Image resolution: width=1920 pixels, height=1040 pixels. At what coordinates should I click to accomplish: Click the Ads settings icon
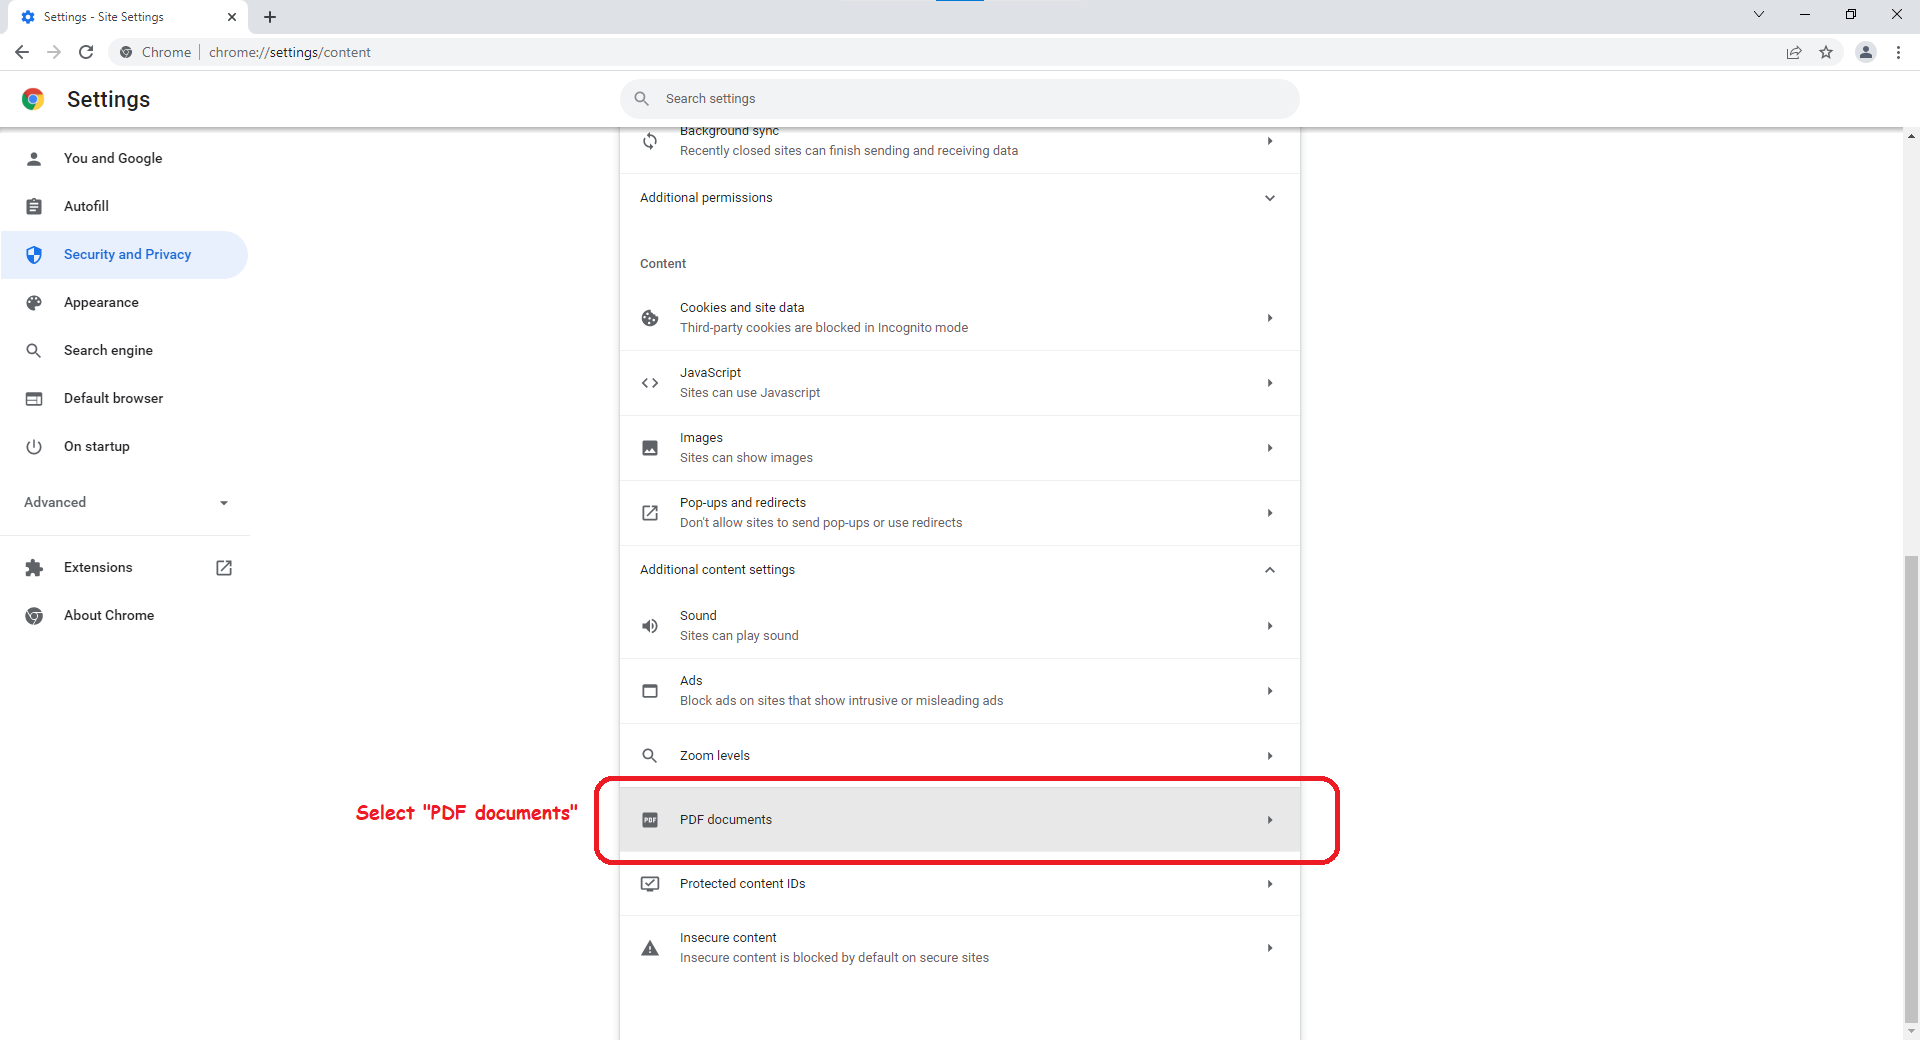650,691
